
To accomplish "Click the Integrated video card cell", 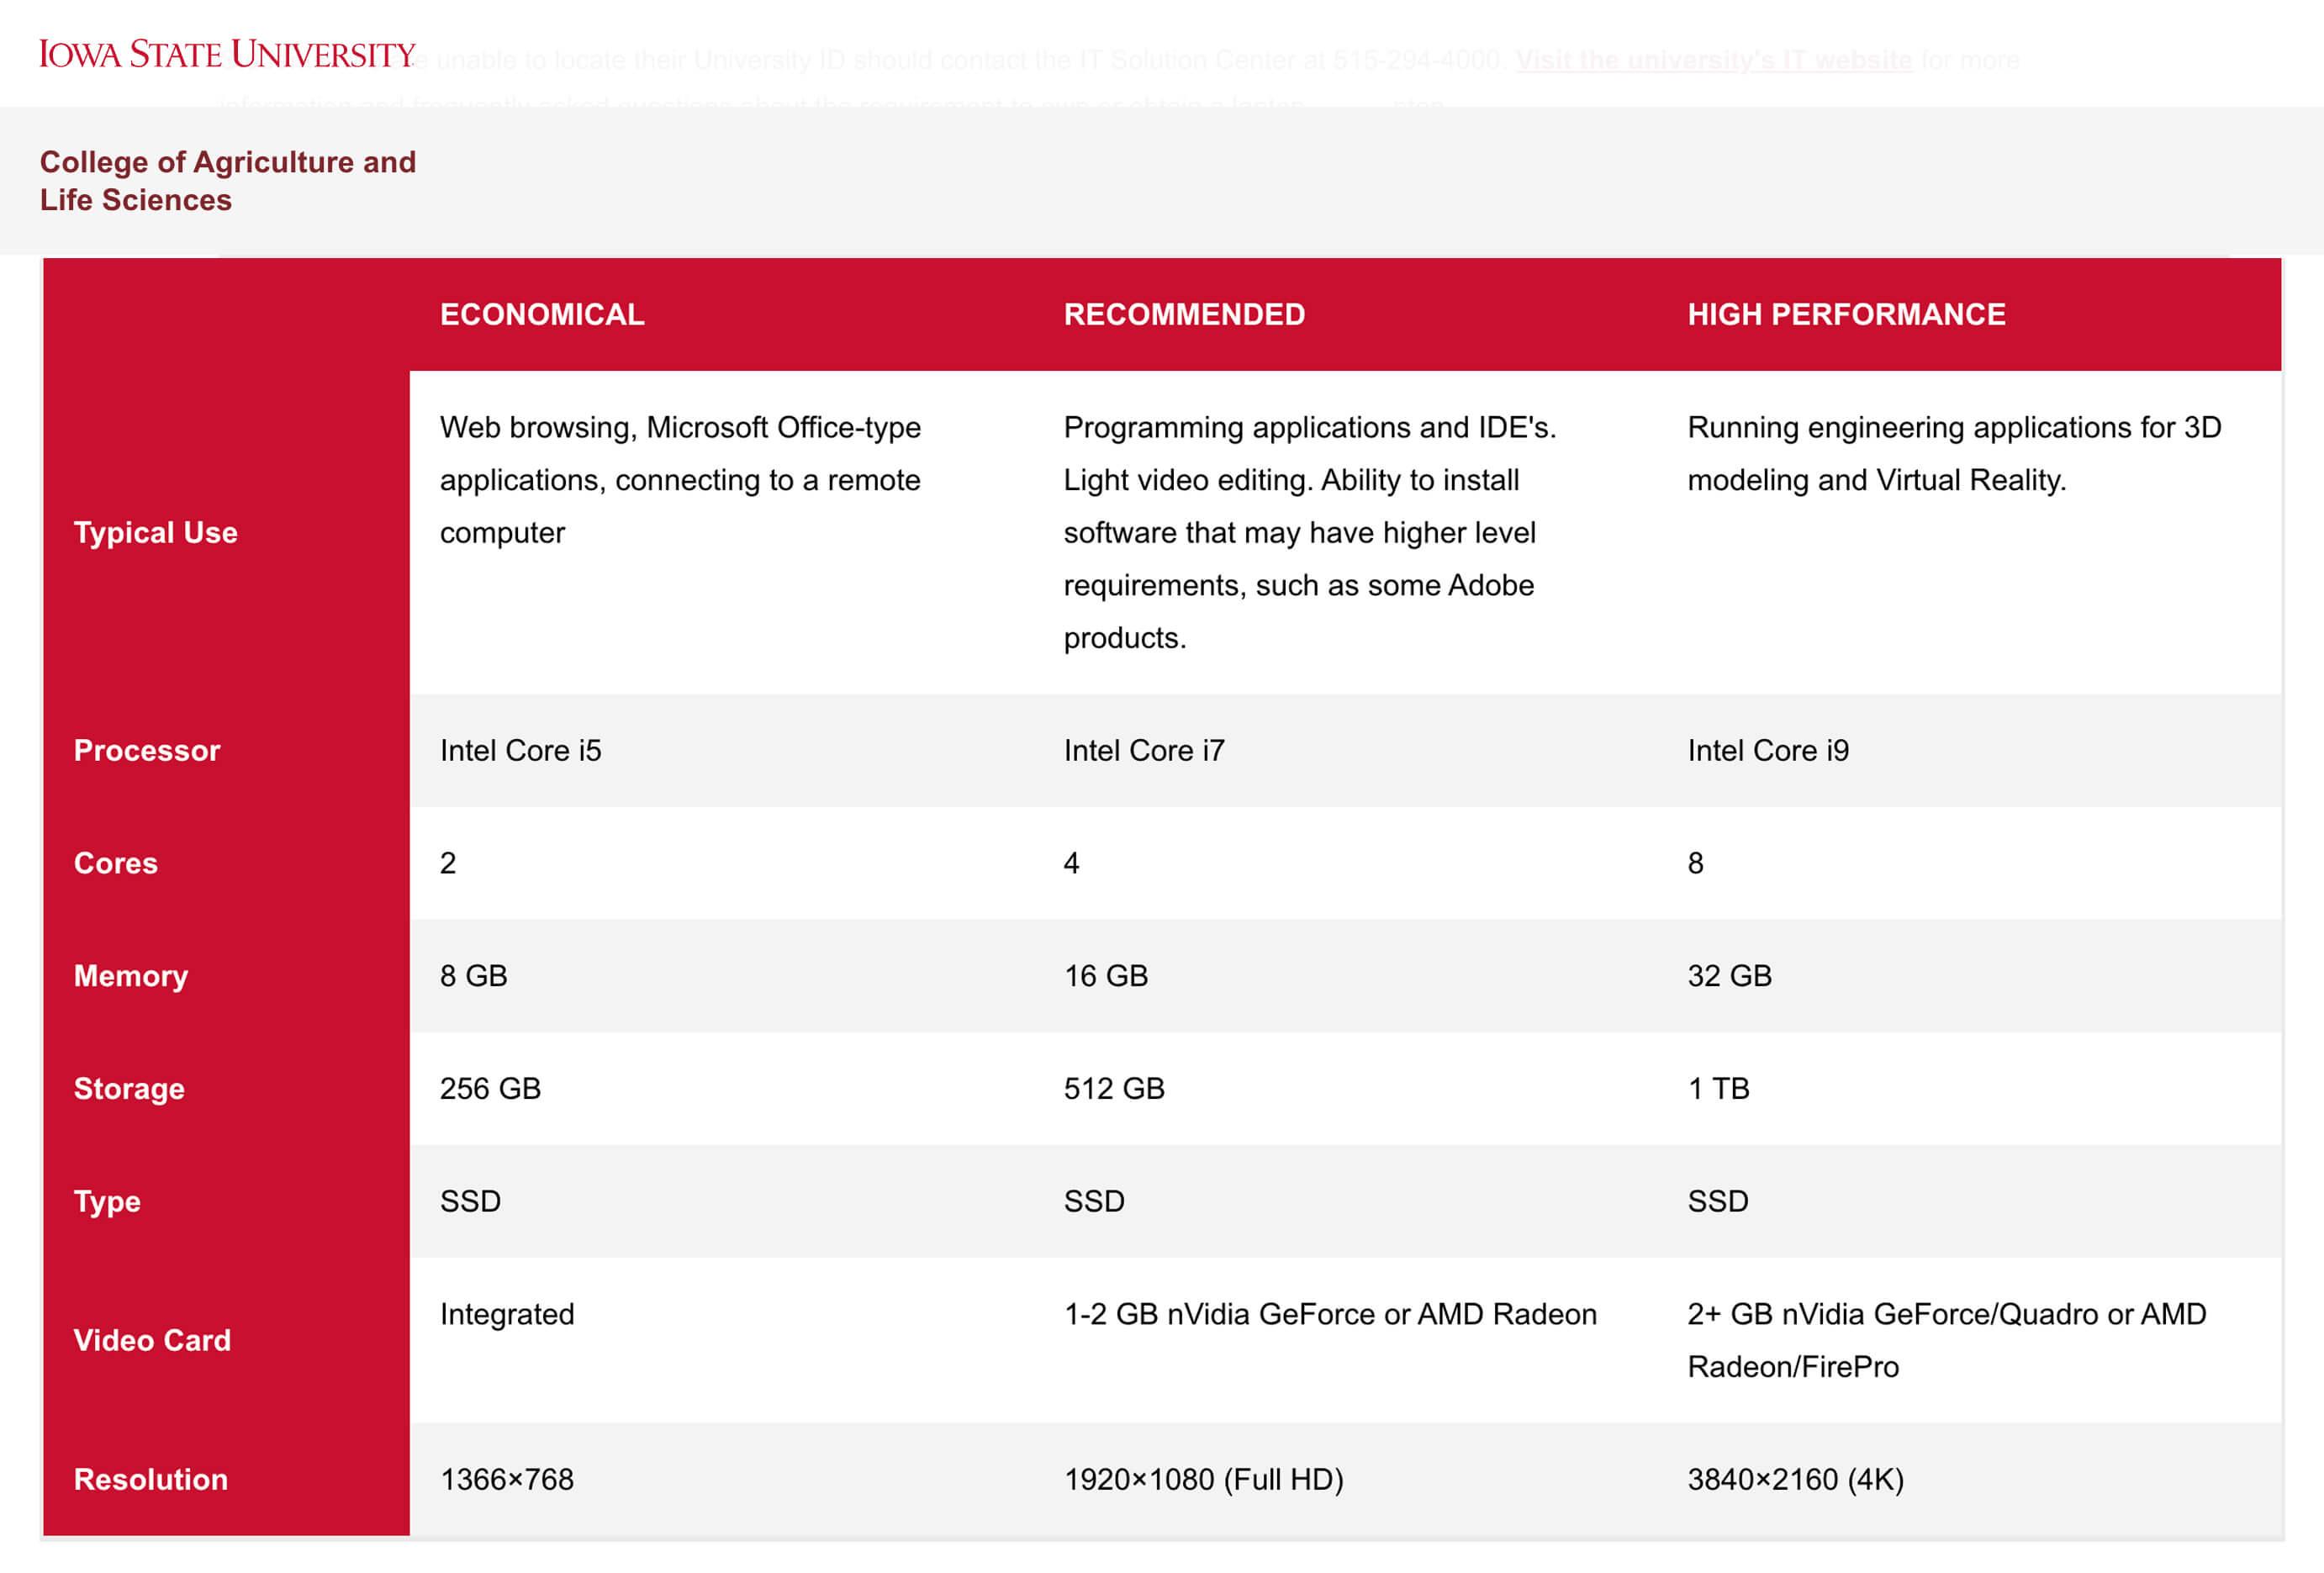I will click(x=507, y=1314).
